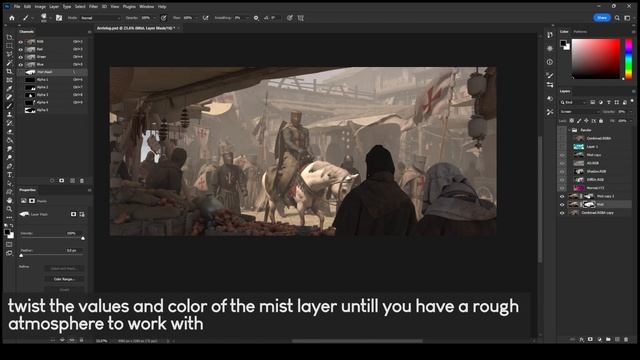640x360 pixels.
Task: Select the Brush tool in the toolbar
Action: (9, 106)
